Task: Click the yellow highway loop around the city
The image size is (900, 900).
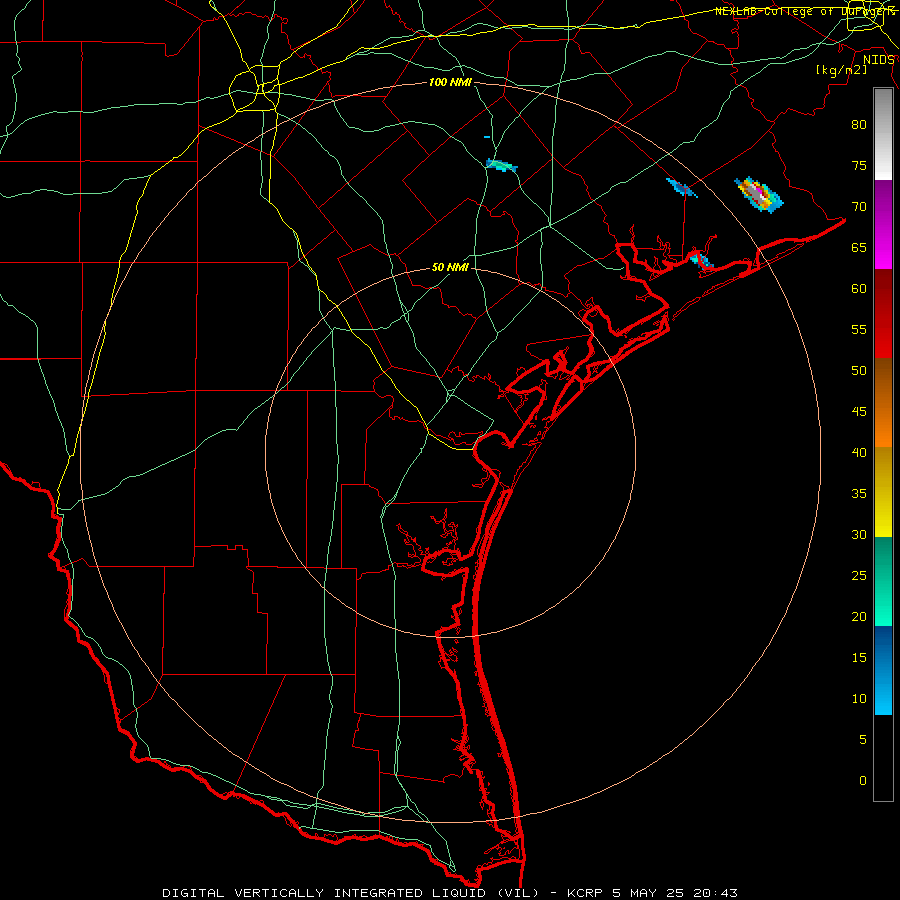Action: tap(254, 88)
